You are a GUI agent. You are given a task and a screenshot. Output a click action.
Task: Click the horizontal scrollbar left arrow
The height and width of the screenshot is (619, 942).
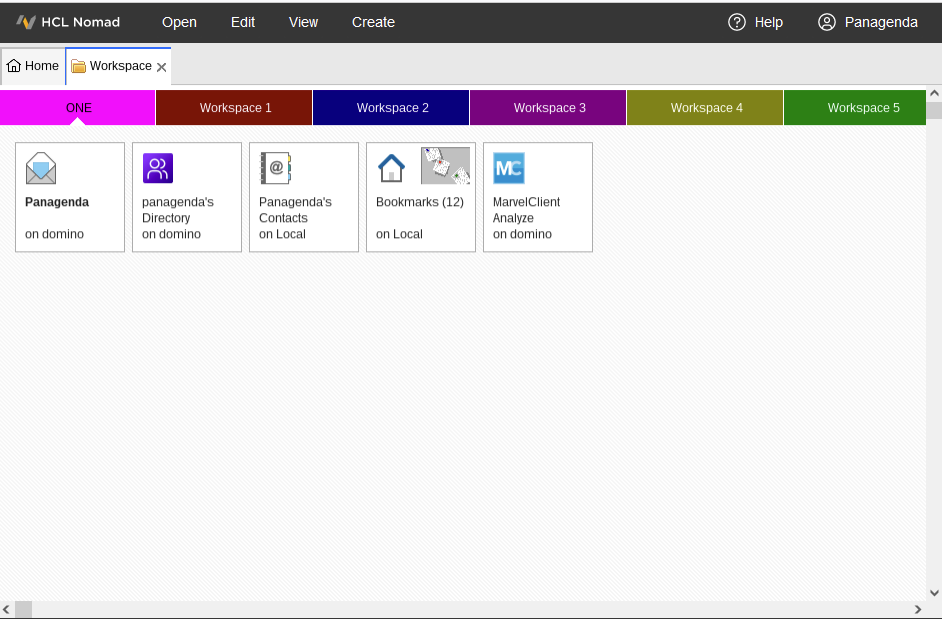click(x=6, y=609)
